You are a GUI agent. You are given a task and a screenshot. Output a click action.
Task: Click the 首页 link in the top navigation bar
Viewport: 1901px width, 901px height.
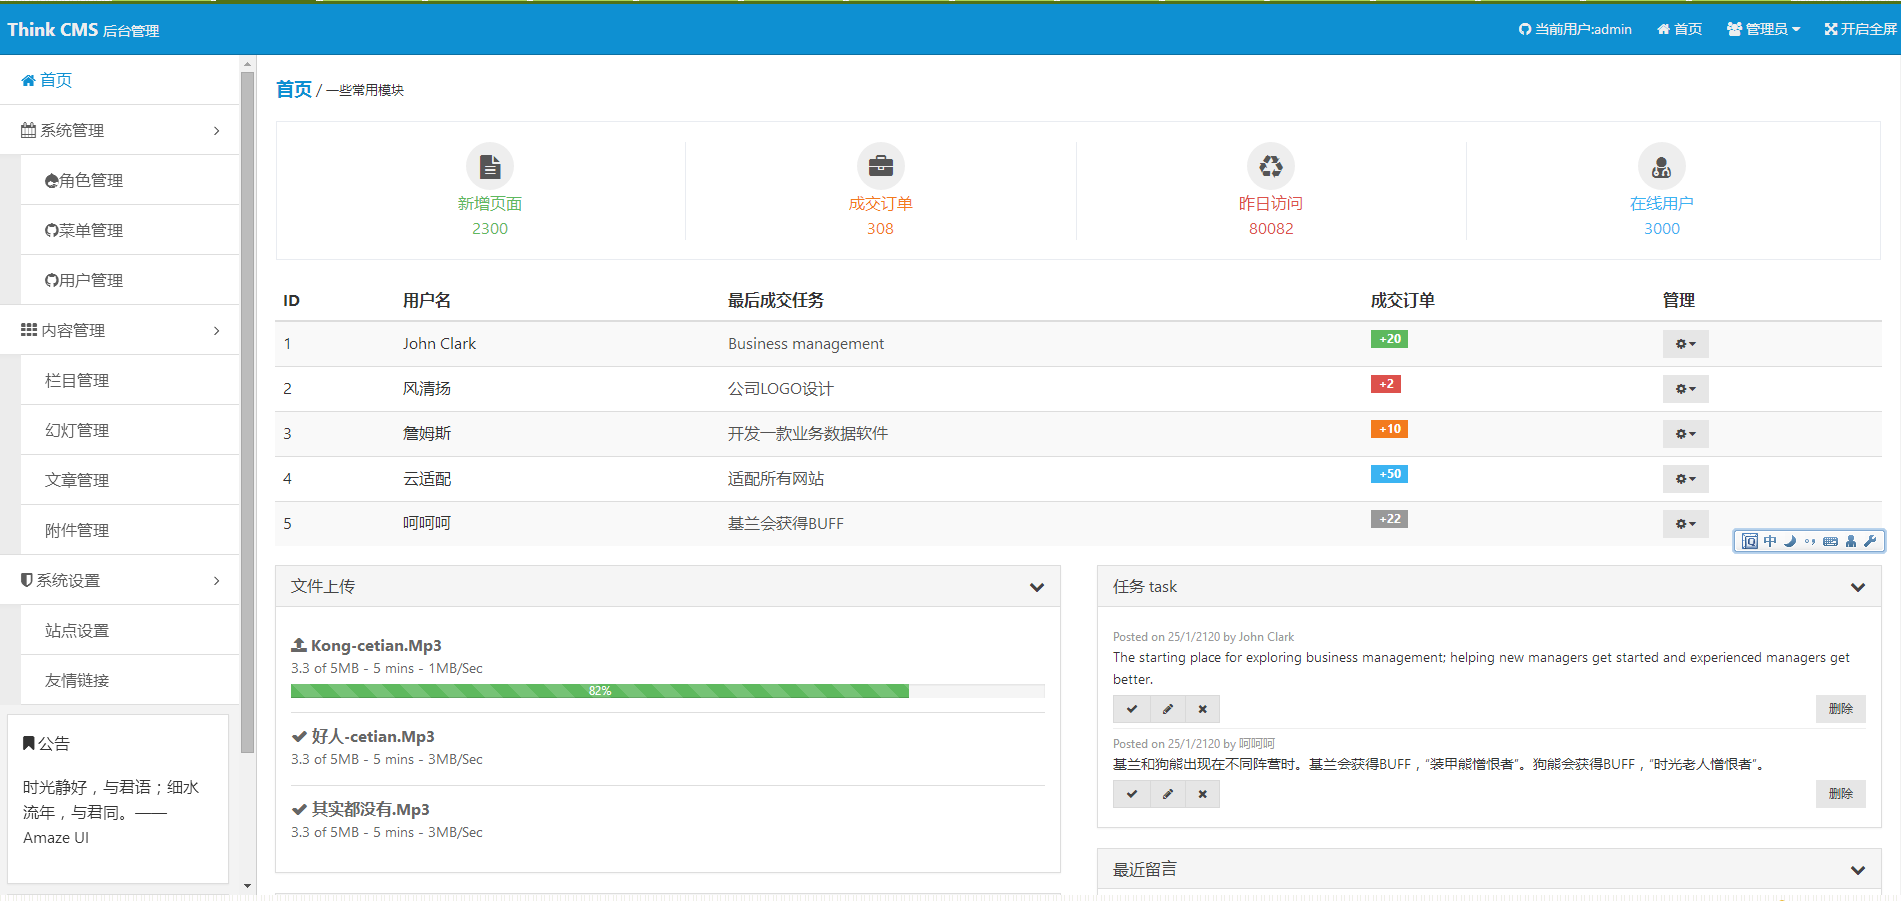pos(1680,29)
